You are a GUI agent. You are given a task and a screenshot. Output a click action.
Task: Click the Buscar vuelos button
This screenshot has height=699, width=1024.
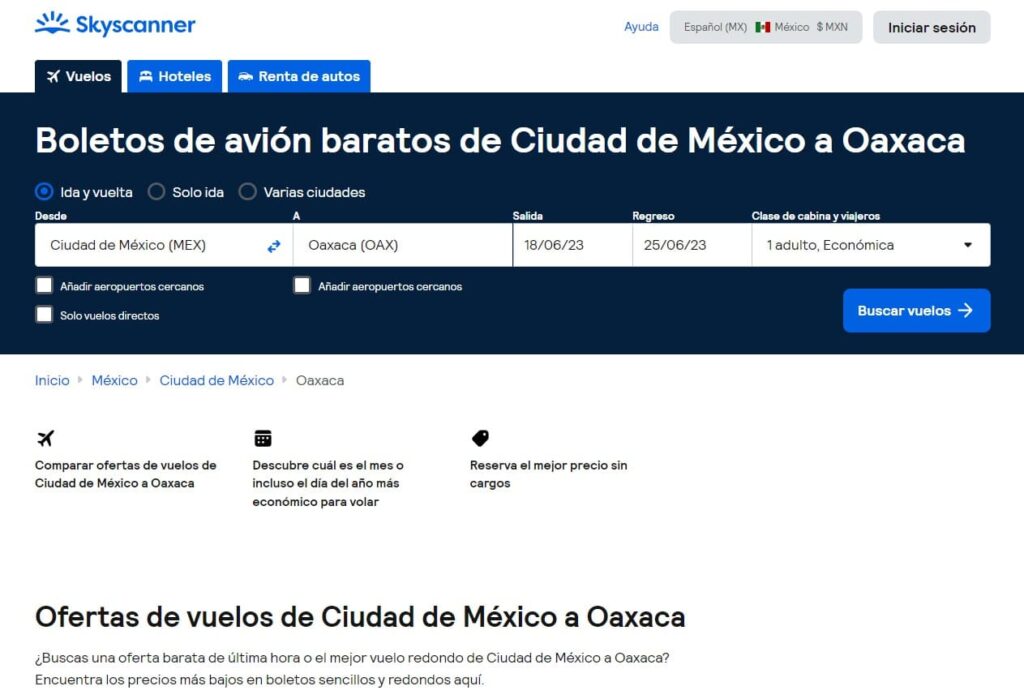pos(916,310)
